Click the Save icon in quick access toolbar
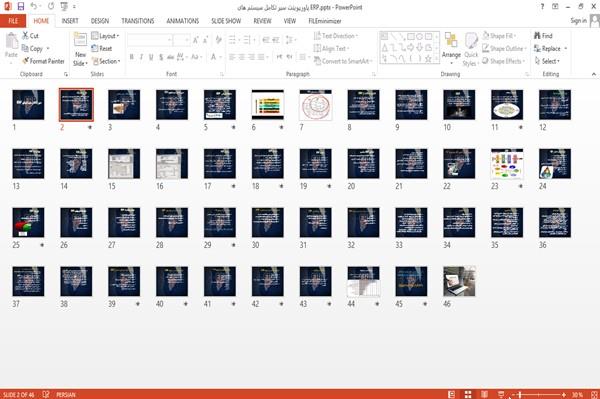 click(21, 7)
